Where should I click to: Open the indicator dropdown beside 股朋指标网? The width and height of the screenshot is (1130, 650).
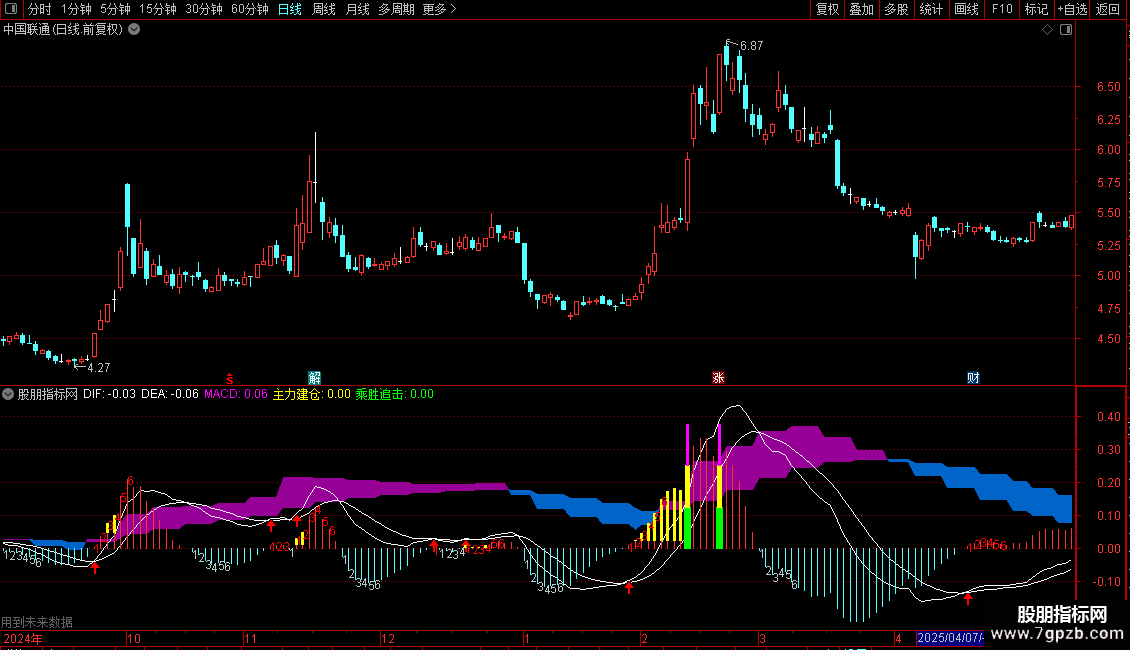click(x=8, y=394)
